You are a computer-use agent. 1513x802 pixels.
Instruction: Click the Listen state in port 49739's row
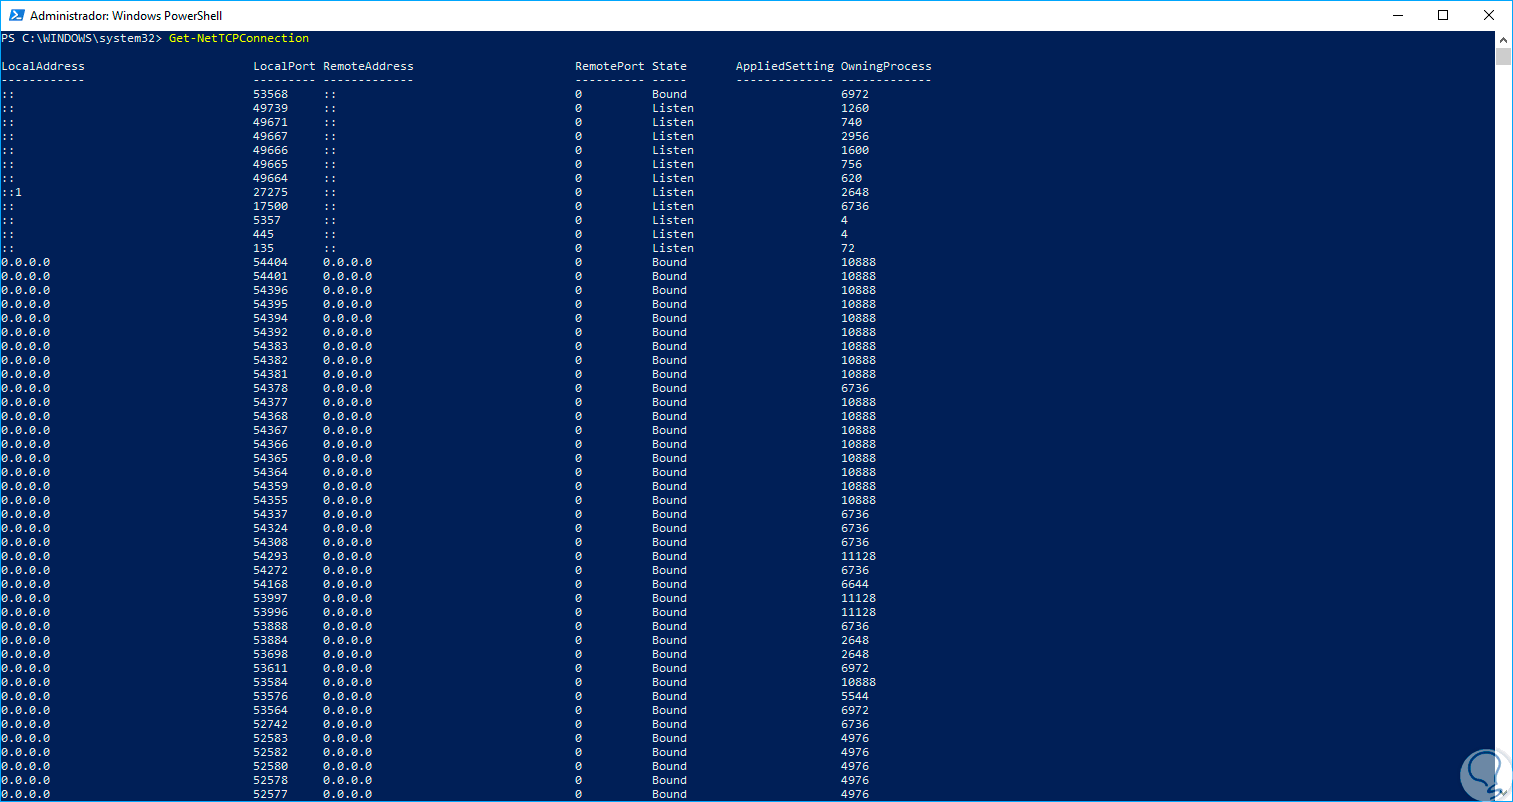[x=673, y=108]
